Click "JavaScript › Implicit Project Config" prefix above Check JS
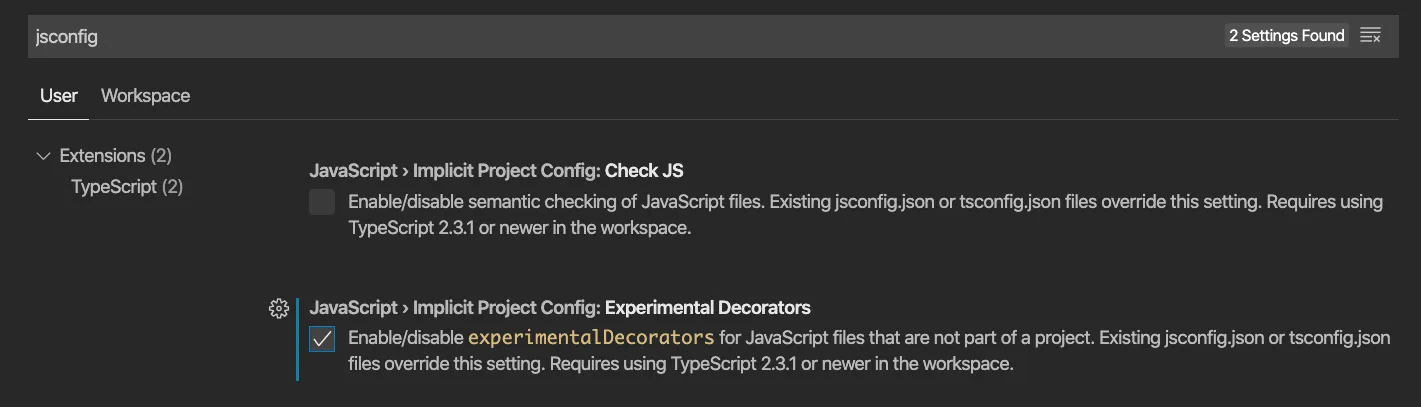The image size is (1421, 407). click(455, 170)
